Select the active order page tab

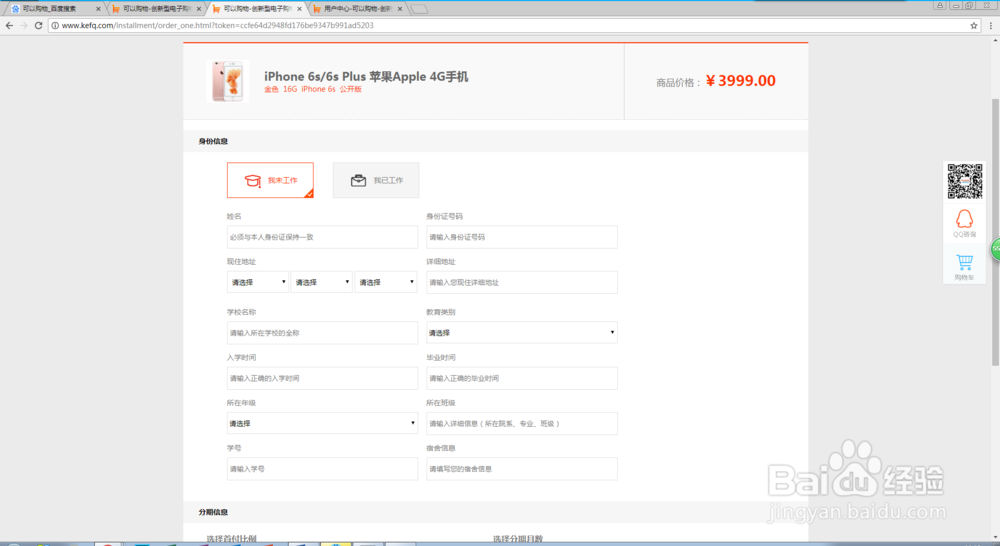[x=256, y=9]
